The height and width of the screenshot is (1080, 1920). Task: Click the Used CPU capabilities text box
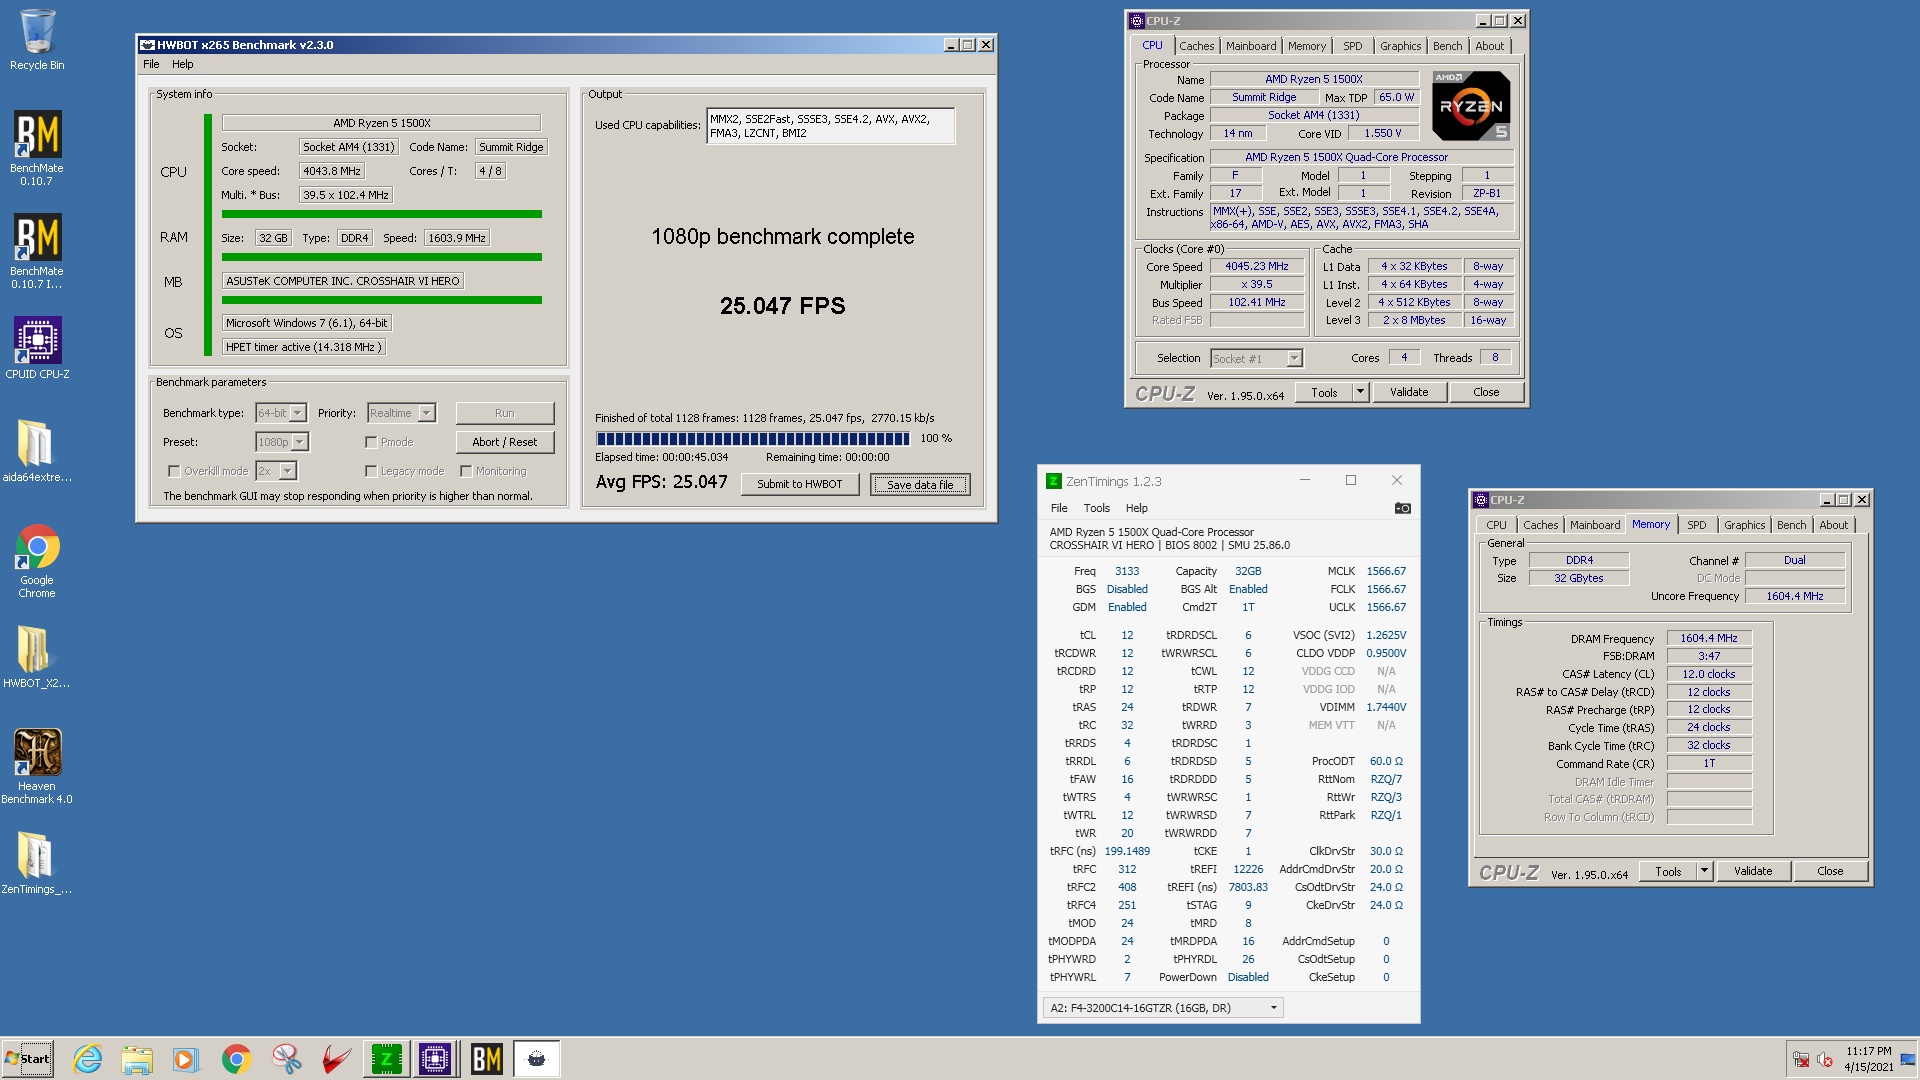pyautogui.click(x=830, y=126)
